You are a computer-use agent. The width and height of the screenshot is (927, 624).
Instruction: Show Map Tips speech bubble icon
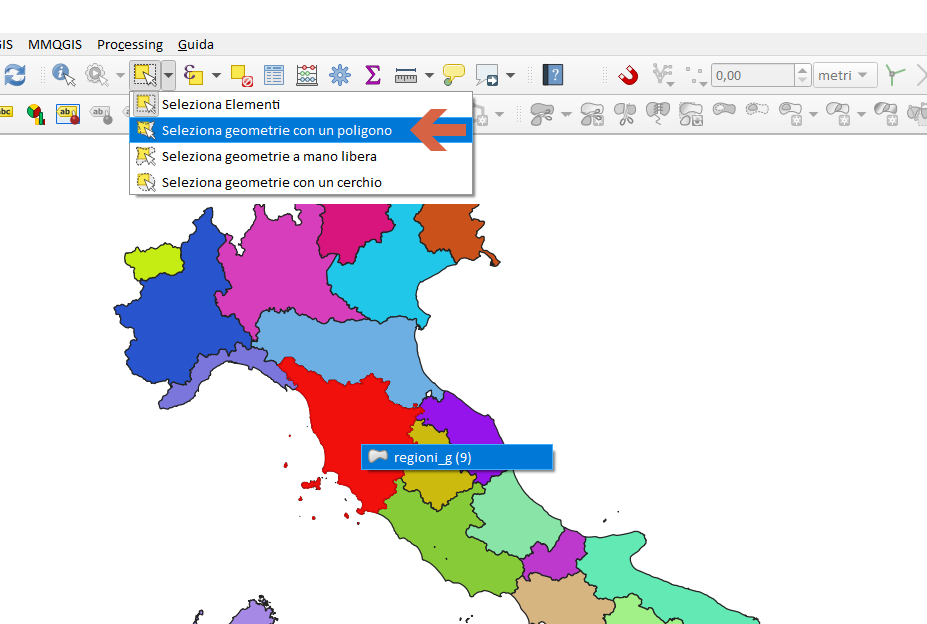click(454, 75)
